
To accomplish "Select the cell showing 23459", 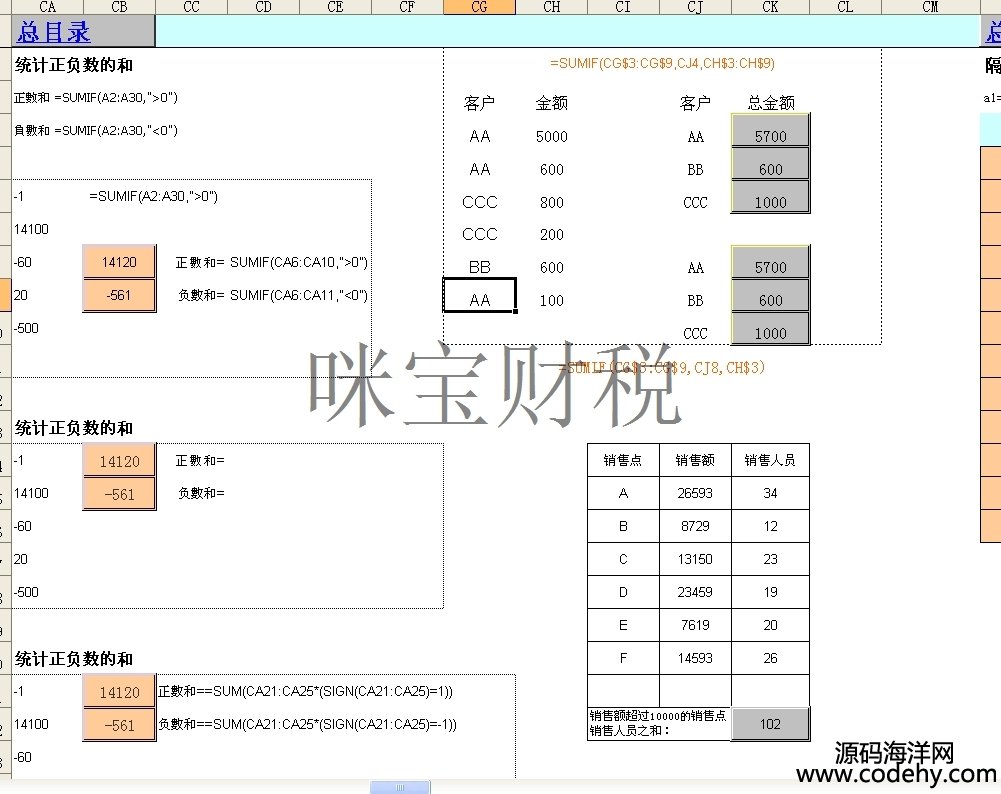I will (695, 592).
